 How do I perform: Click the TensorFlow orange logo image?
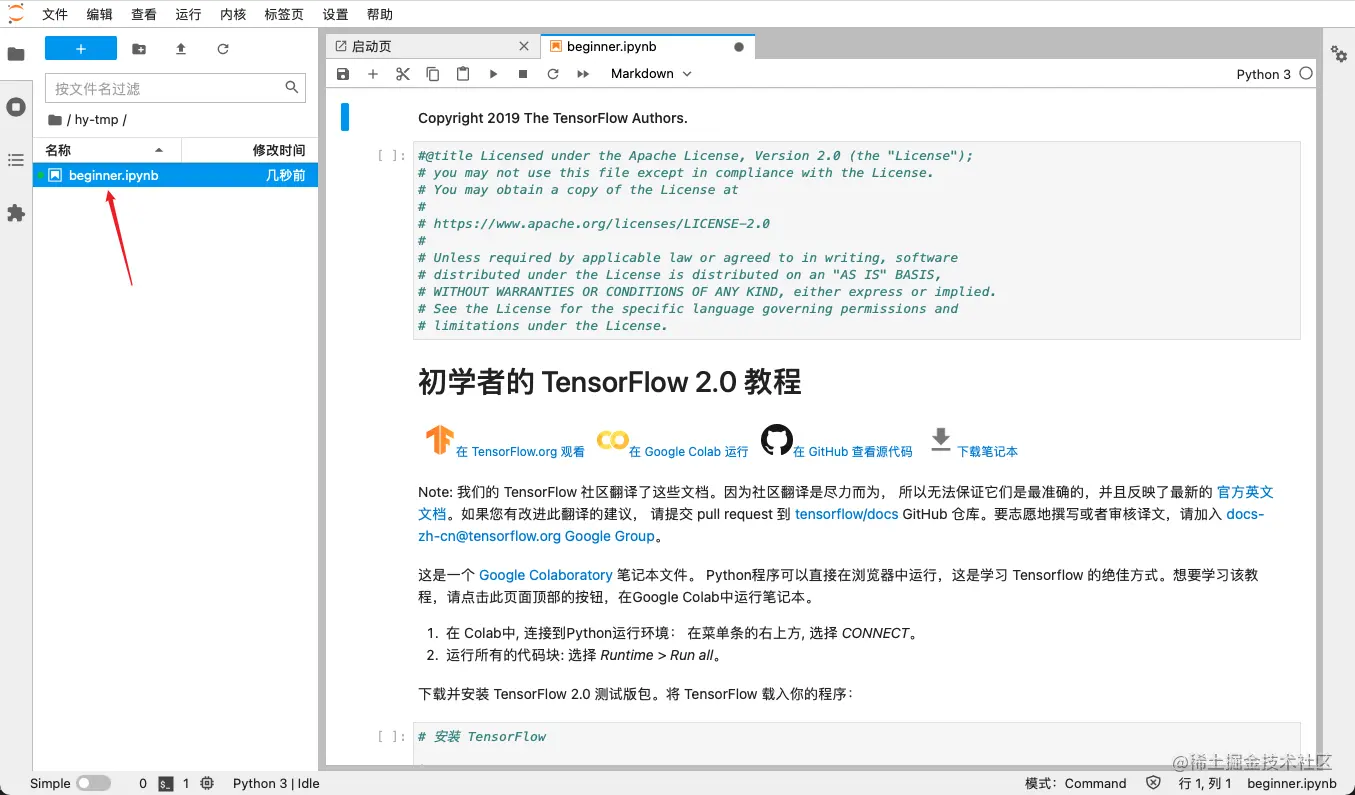coord(439,440)
